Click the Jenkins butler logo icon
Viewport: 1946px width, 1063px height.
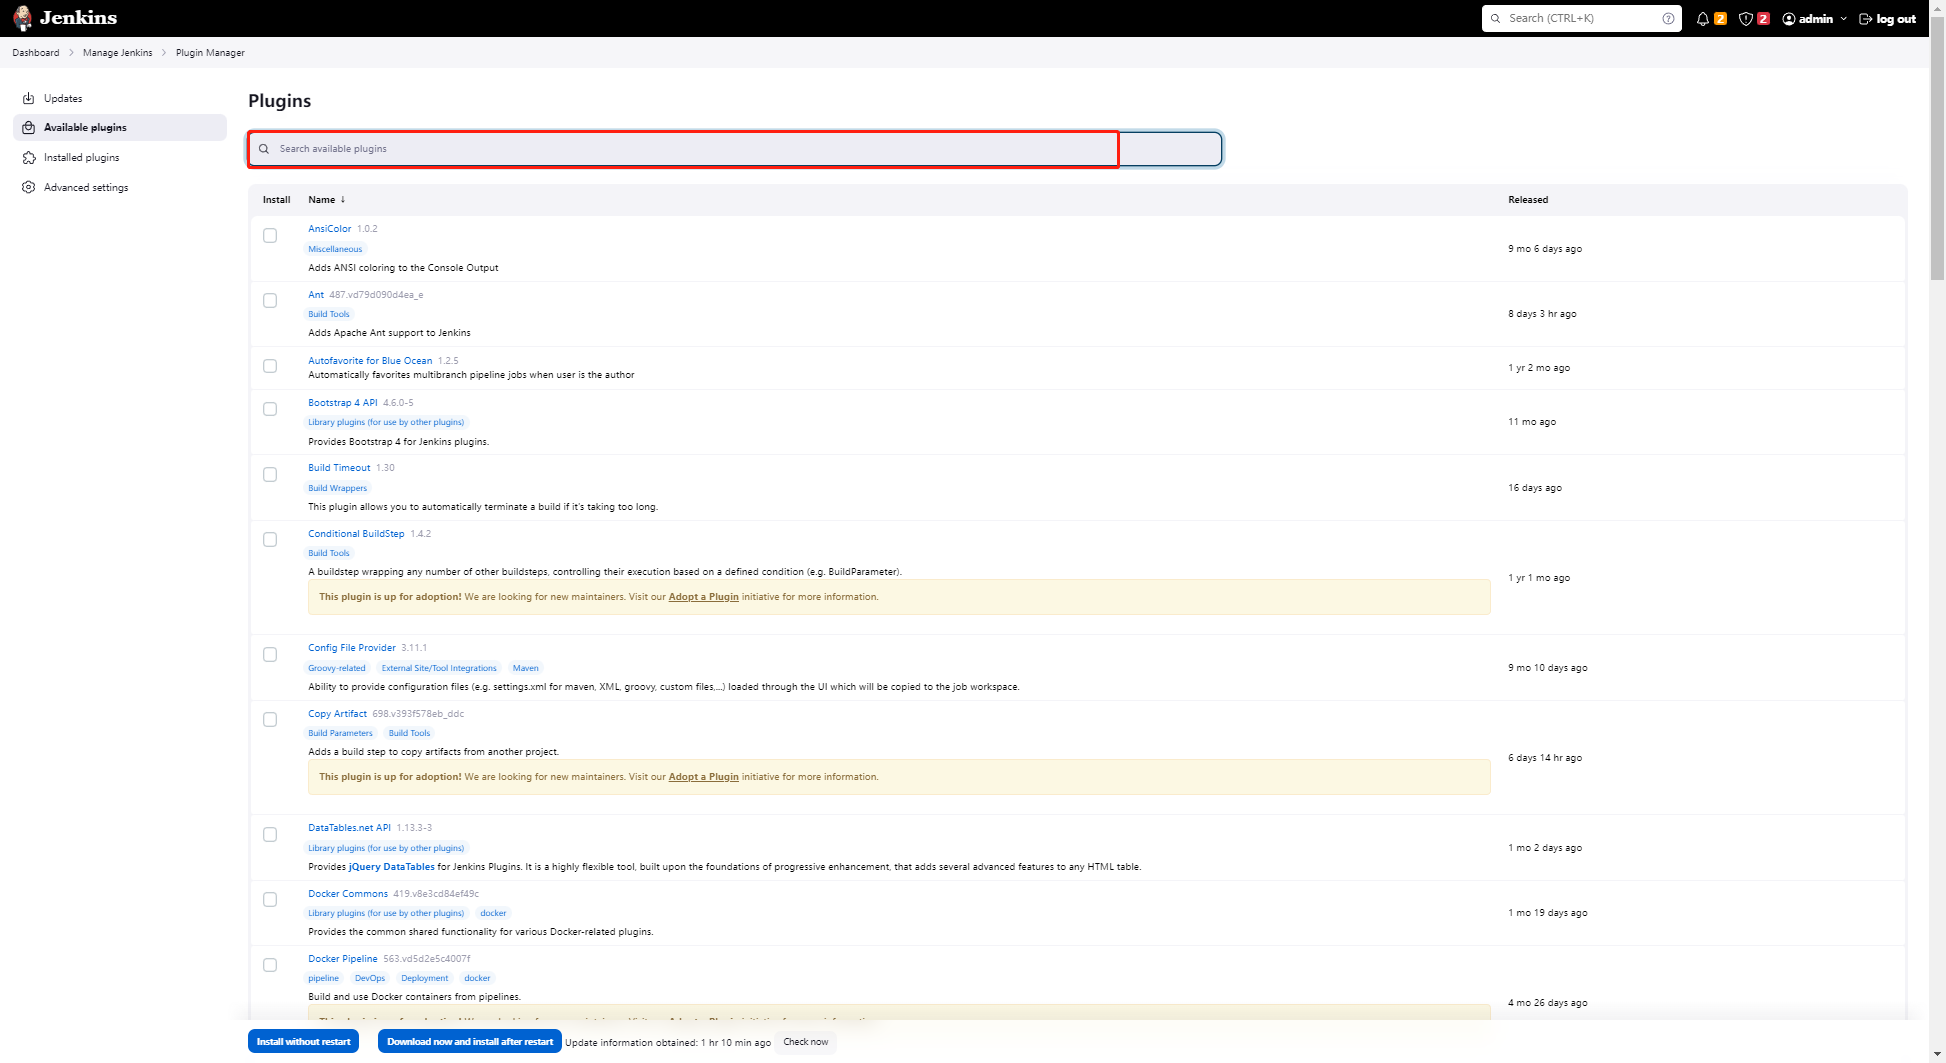tap(22, 18)
